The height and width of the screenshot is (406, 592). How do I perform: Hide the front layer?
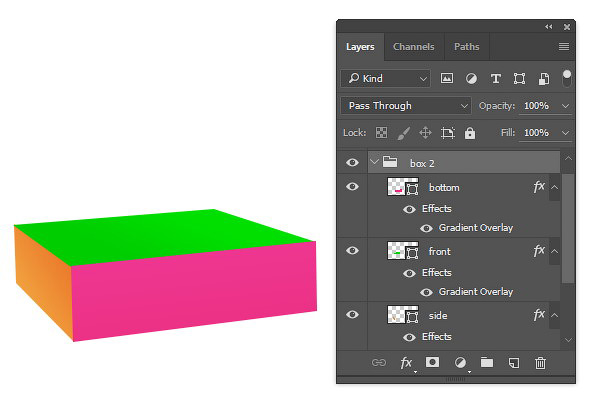click(352, 250)
